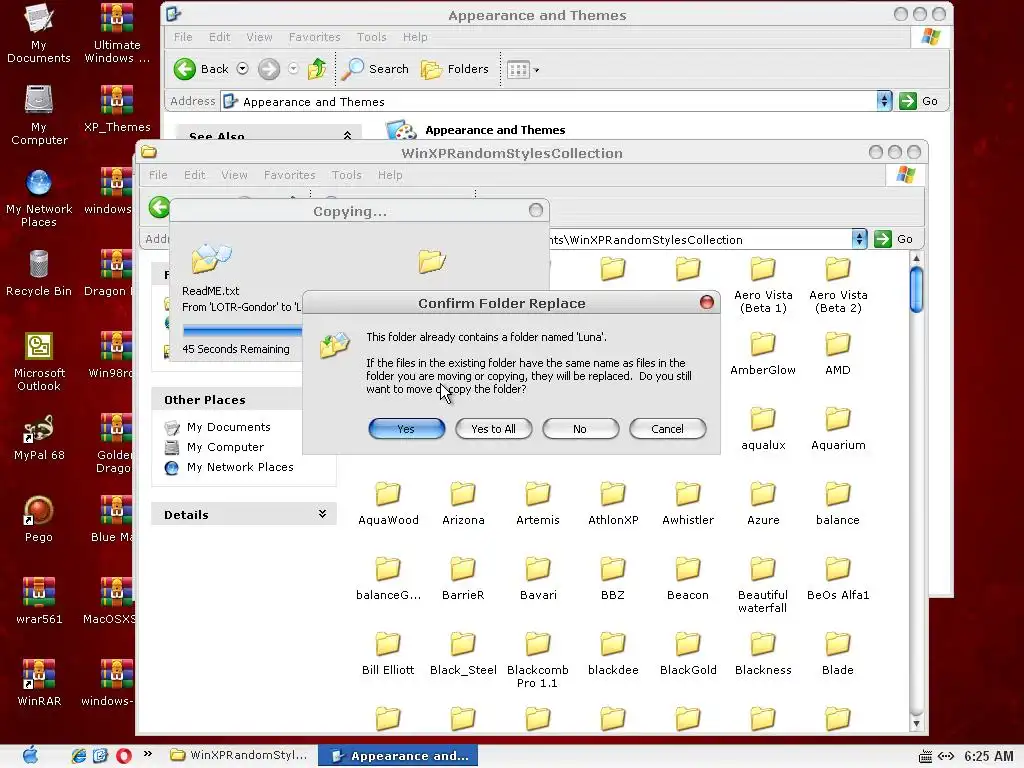
Task: Select the AthlonXP folder
Action: pyautogui.click(x=613, y=504)
